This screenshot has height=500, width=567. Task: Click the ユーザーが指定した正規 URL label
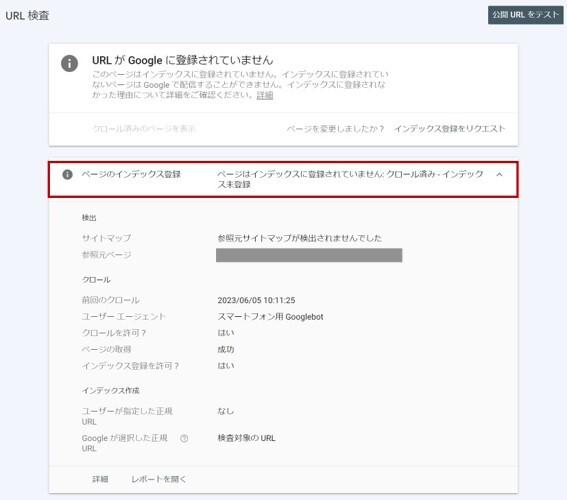pyautogui.click(x=127, y=416)
